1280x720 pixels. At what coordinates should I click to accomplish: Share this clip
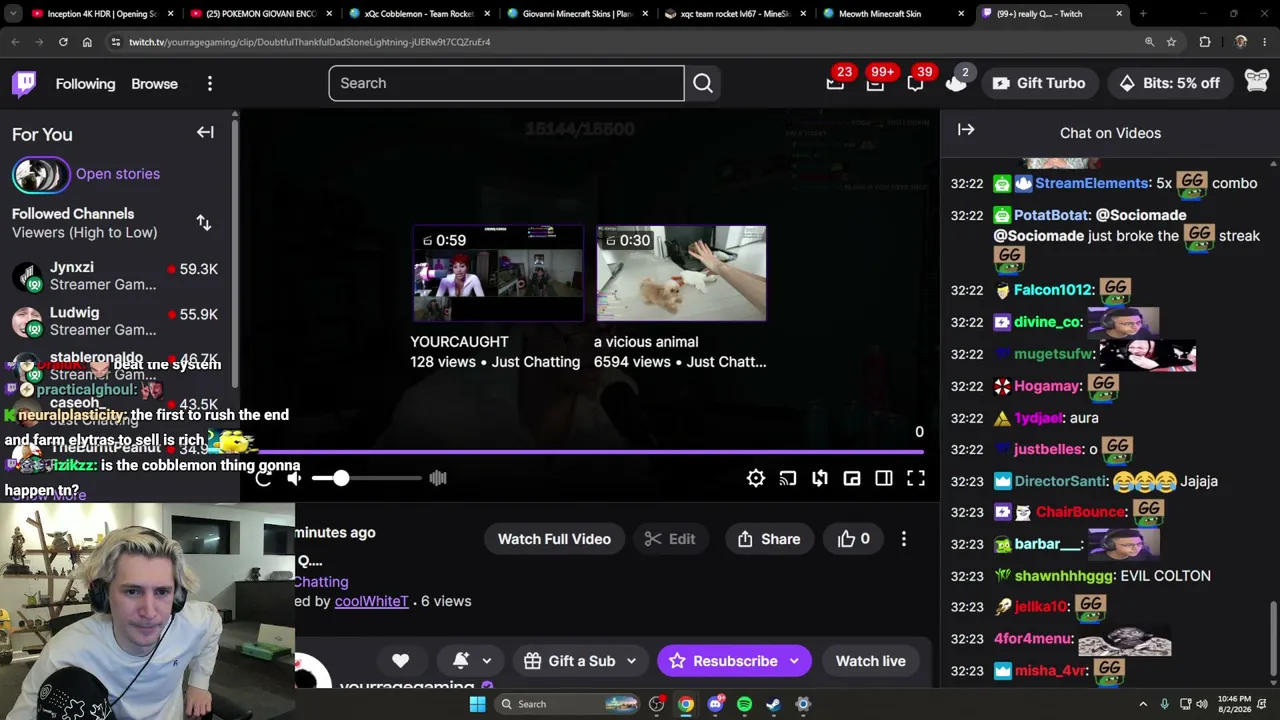pyautogui.click(x=769, y=539)
